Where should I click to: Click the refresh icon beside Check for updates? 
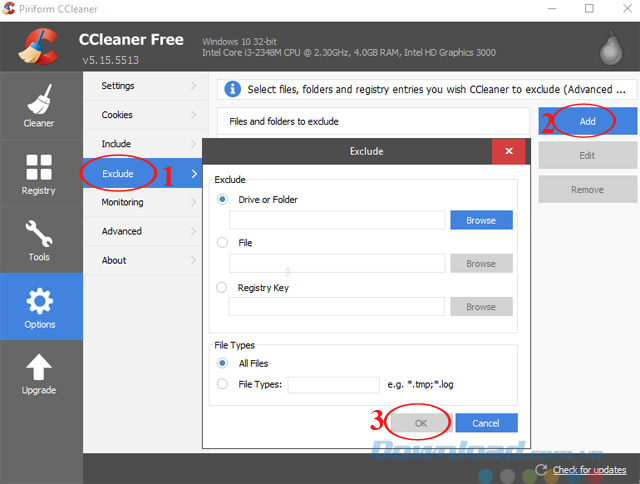point(541,469)
